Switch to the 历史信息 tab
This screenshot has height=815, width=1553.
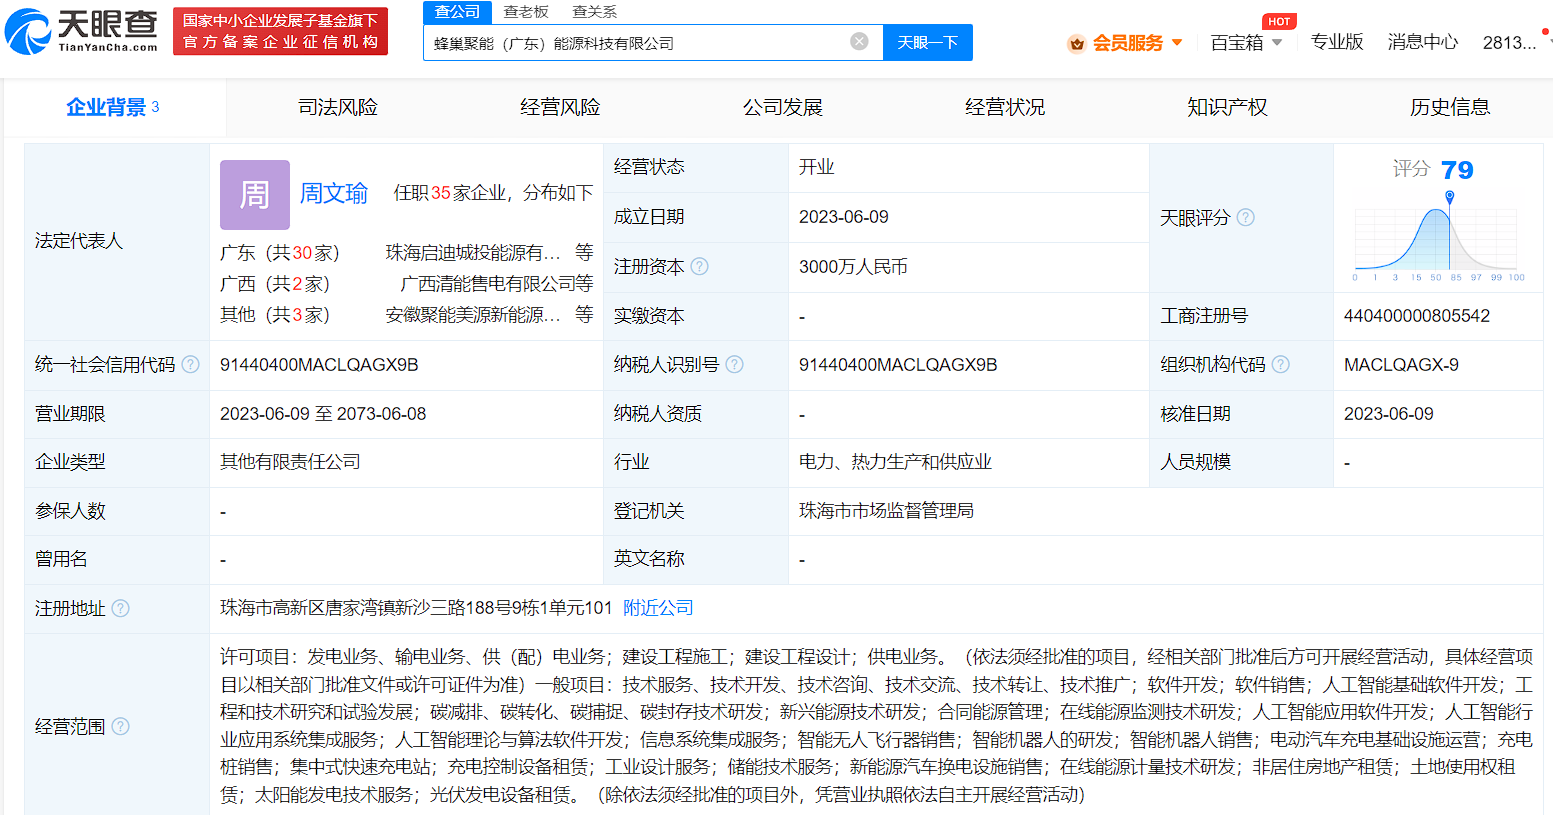[x=1450, y=107]
